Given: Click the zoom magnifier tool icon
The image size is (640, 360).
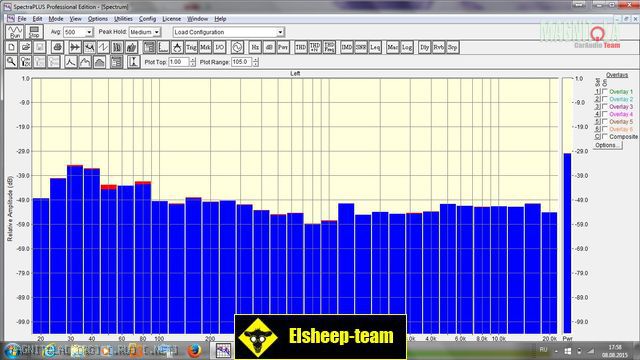Looking at the screenshot, I should point(11,62).
